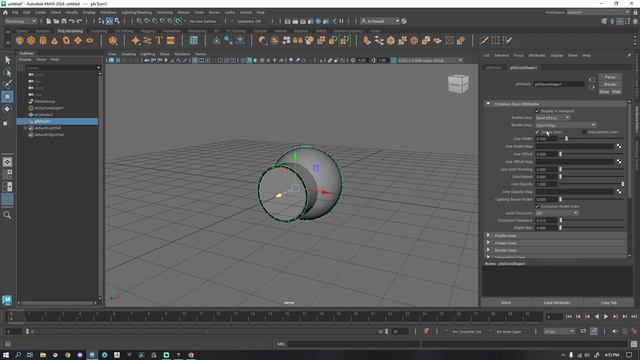Open File Explorer from the taskbar
Screen dimensions: 640x360
42,355
